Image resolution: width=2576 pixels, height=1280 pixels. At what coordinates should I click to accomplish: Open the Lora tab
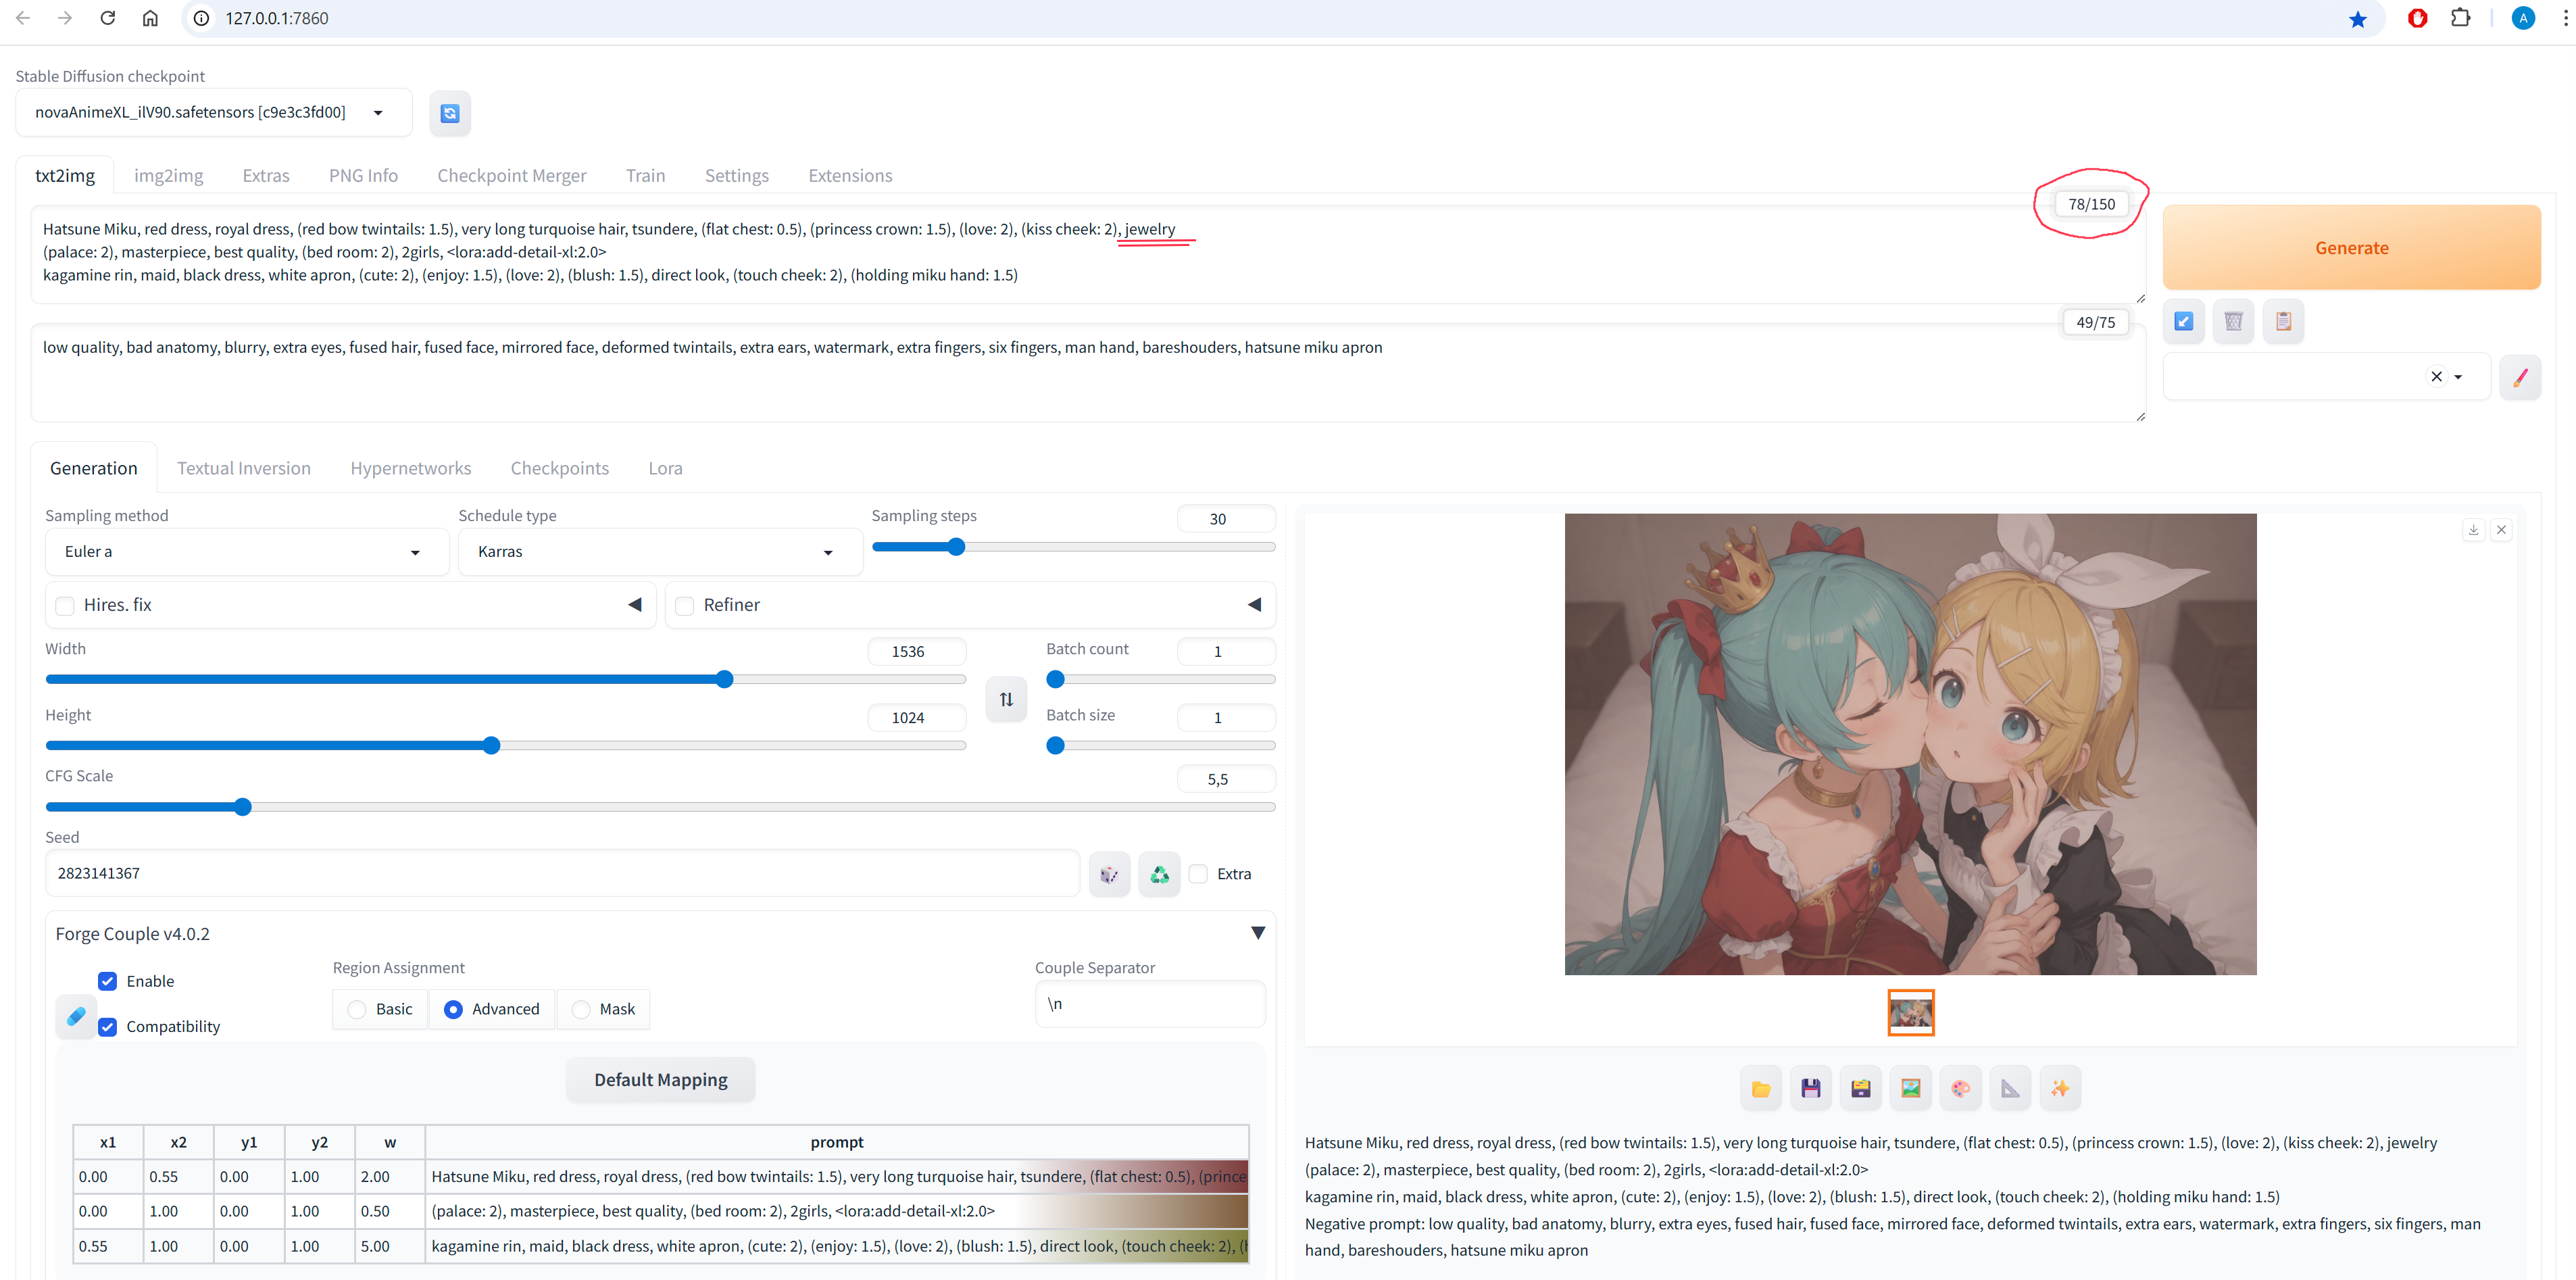665,468
